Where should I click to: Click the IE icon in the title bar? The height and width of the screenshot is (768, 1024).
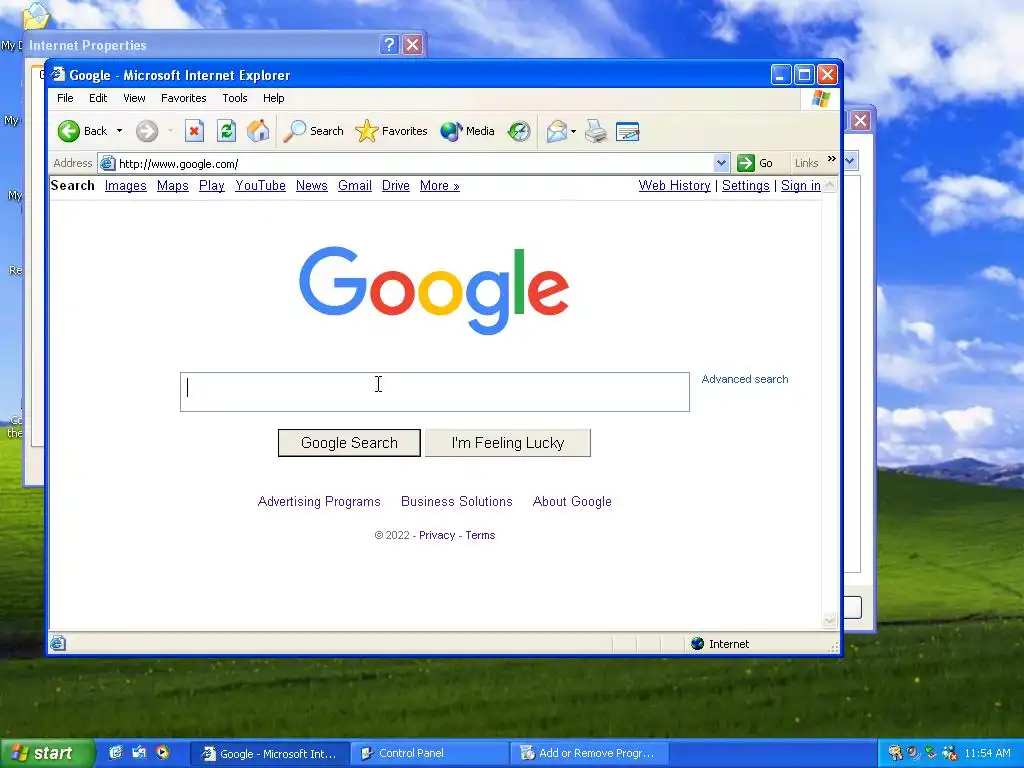coord(58,74)
